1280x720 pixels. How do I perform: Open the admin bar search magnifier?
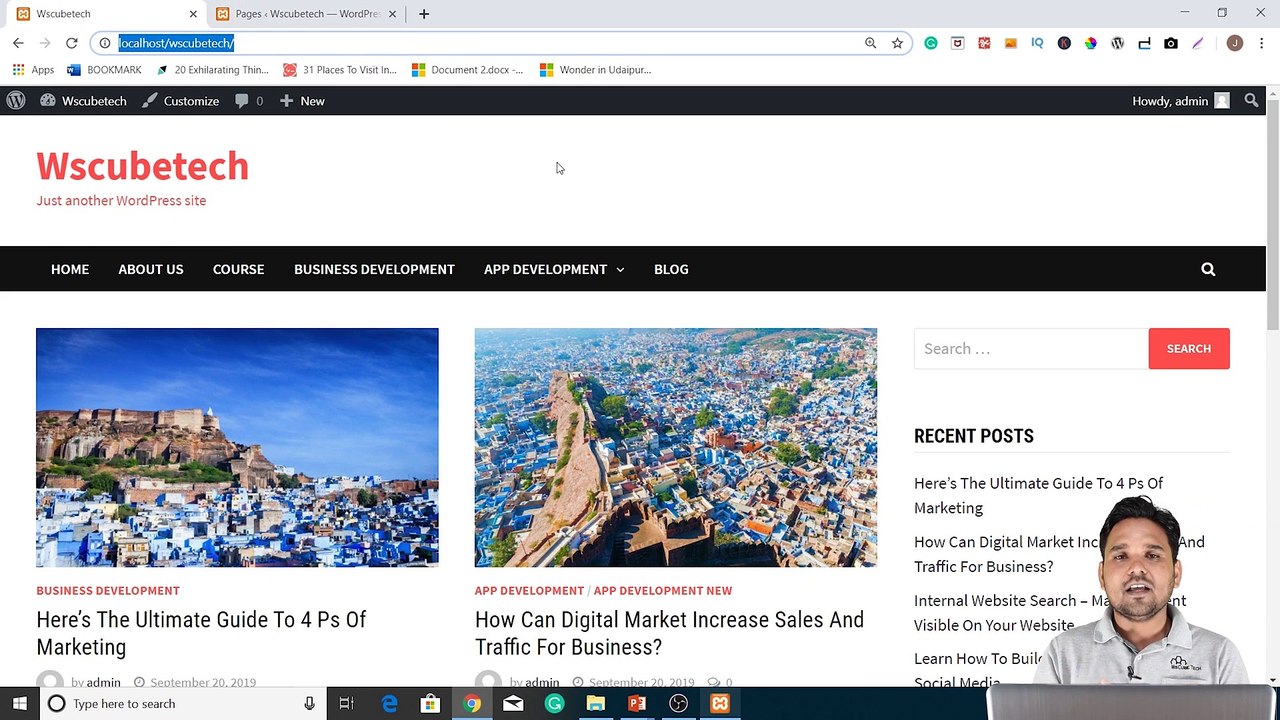(x=1251, y=101)
